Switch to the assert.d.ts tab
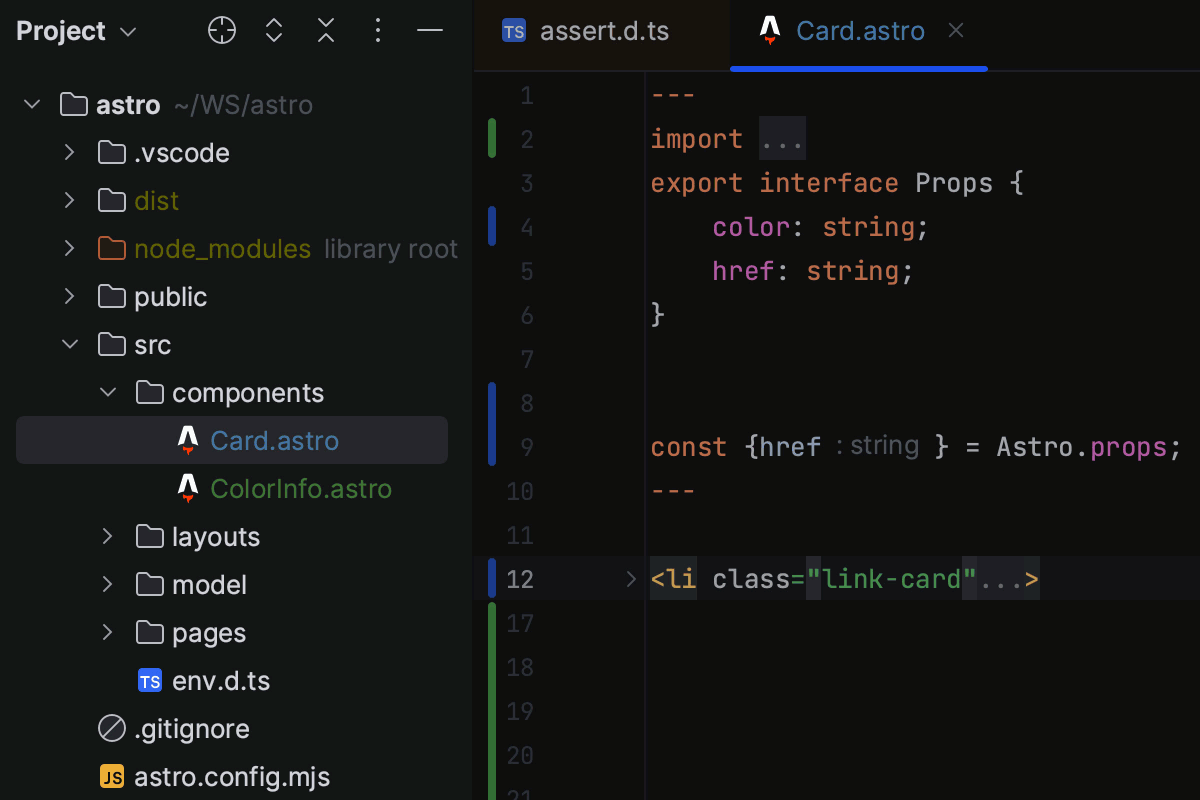 pos(604,31)
